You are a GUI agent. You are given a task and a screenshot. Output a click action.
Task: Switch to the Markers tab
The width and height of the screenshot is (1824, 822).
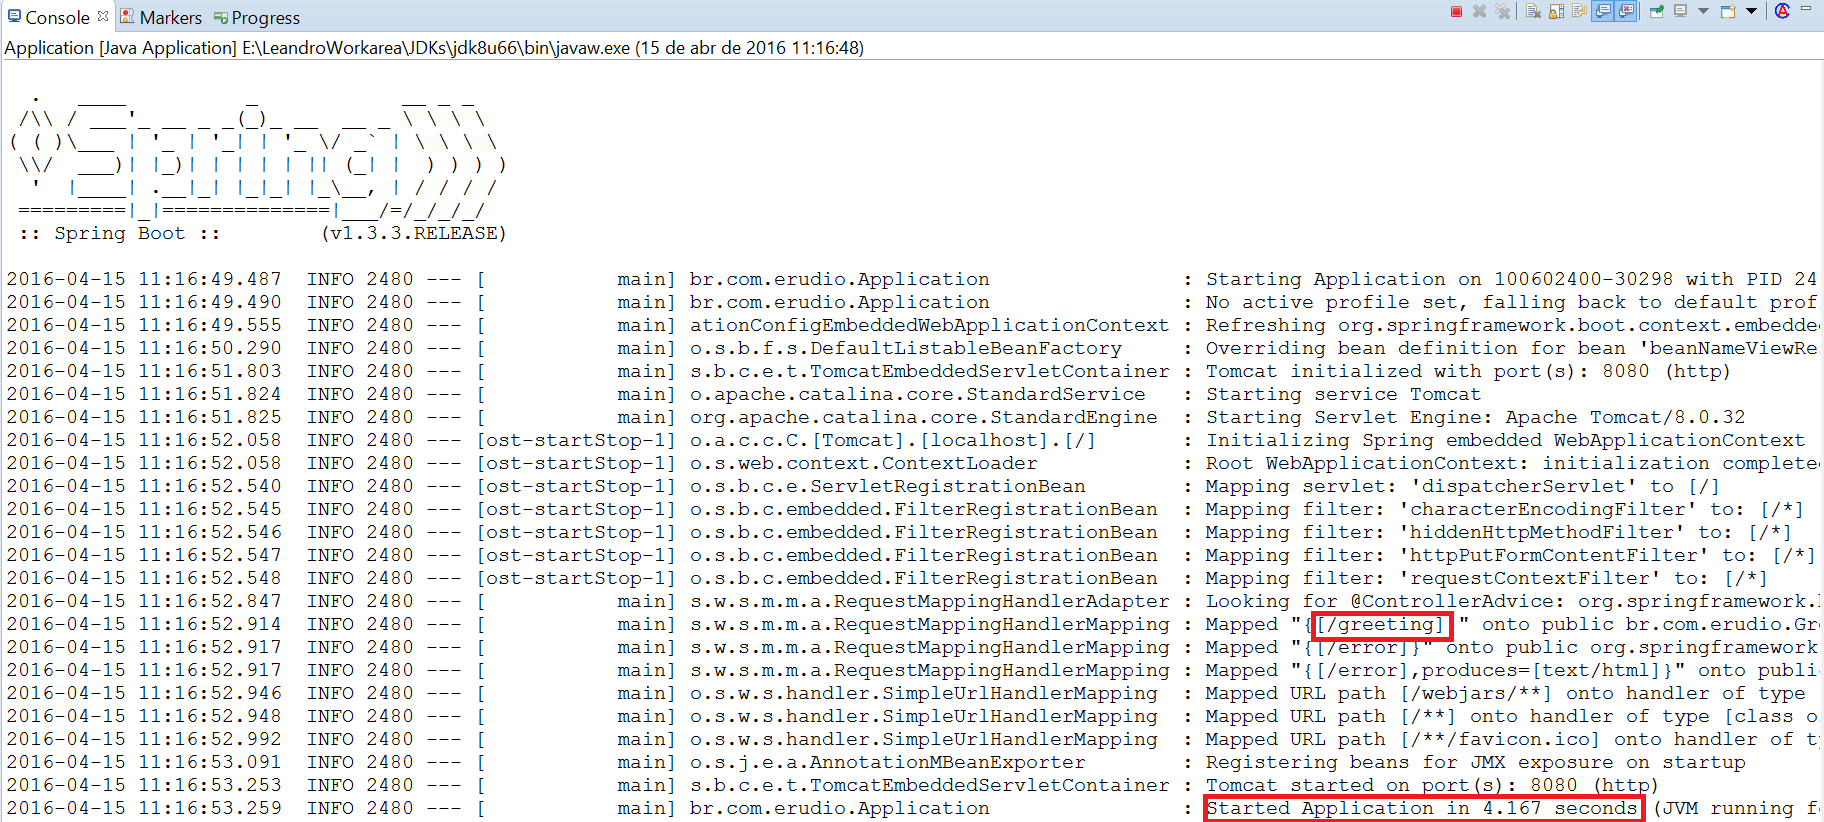click(170, 17)
